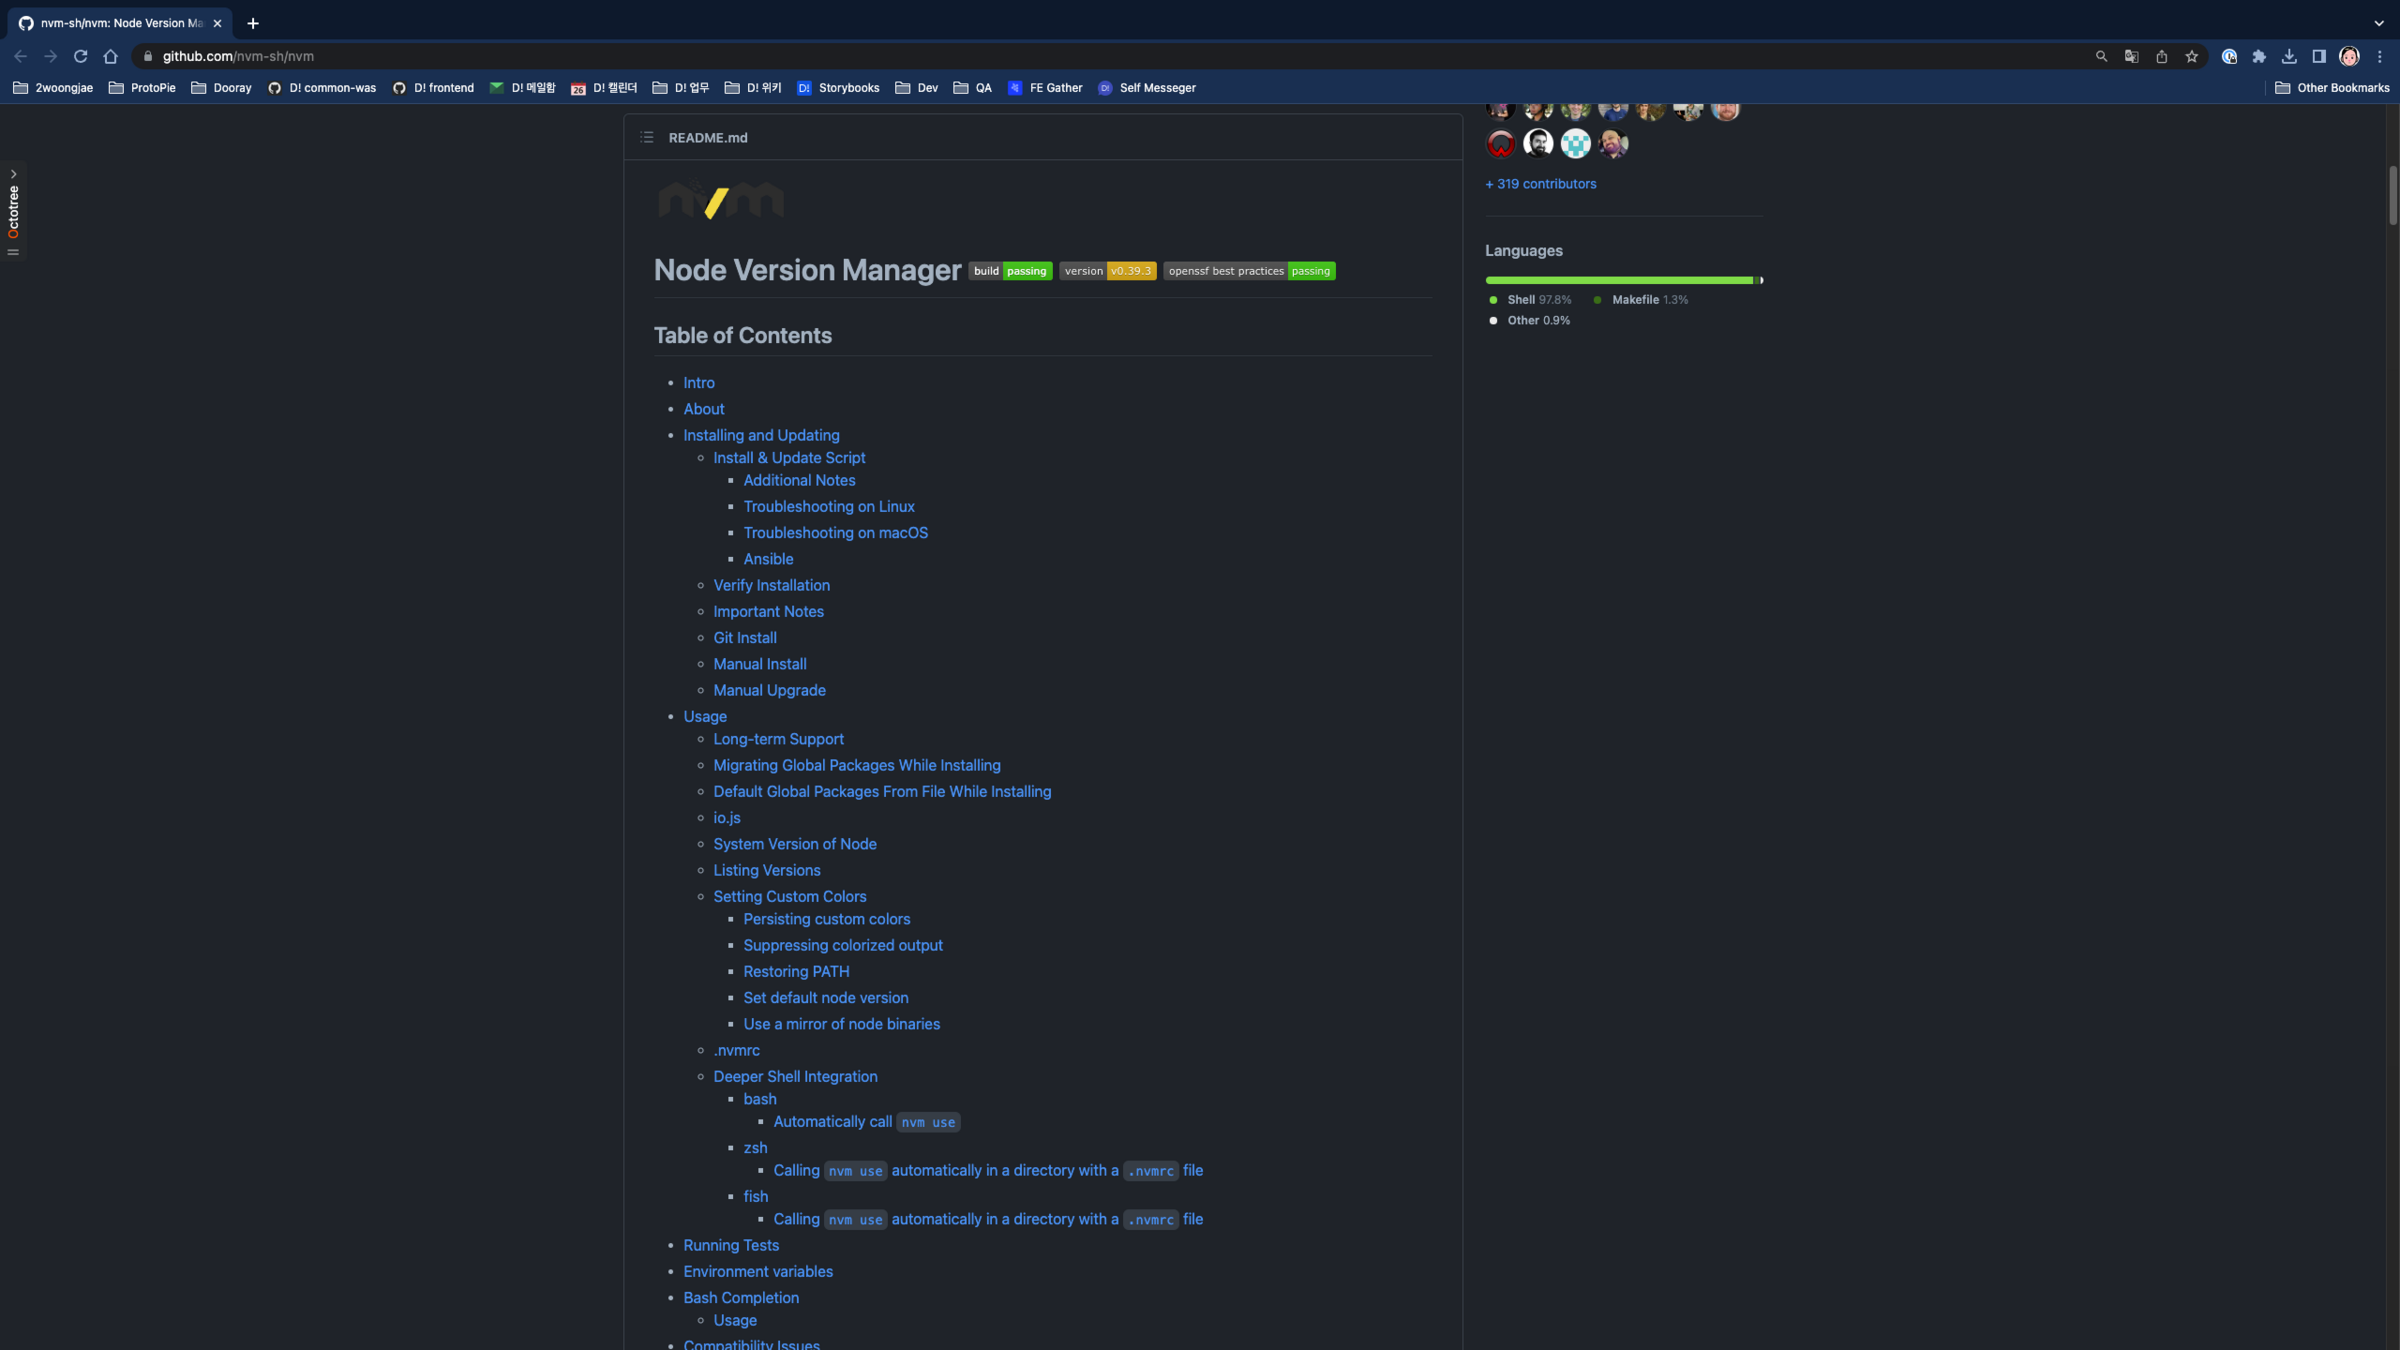Open the Other Bookmarks folder
2400x1350 pixels.
click(x=2332, y=88)
